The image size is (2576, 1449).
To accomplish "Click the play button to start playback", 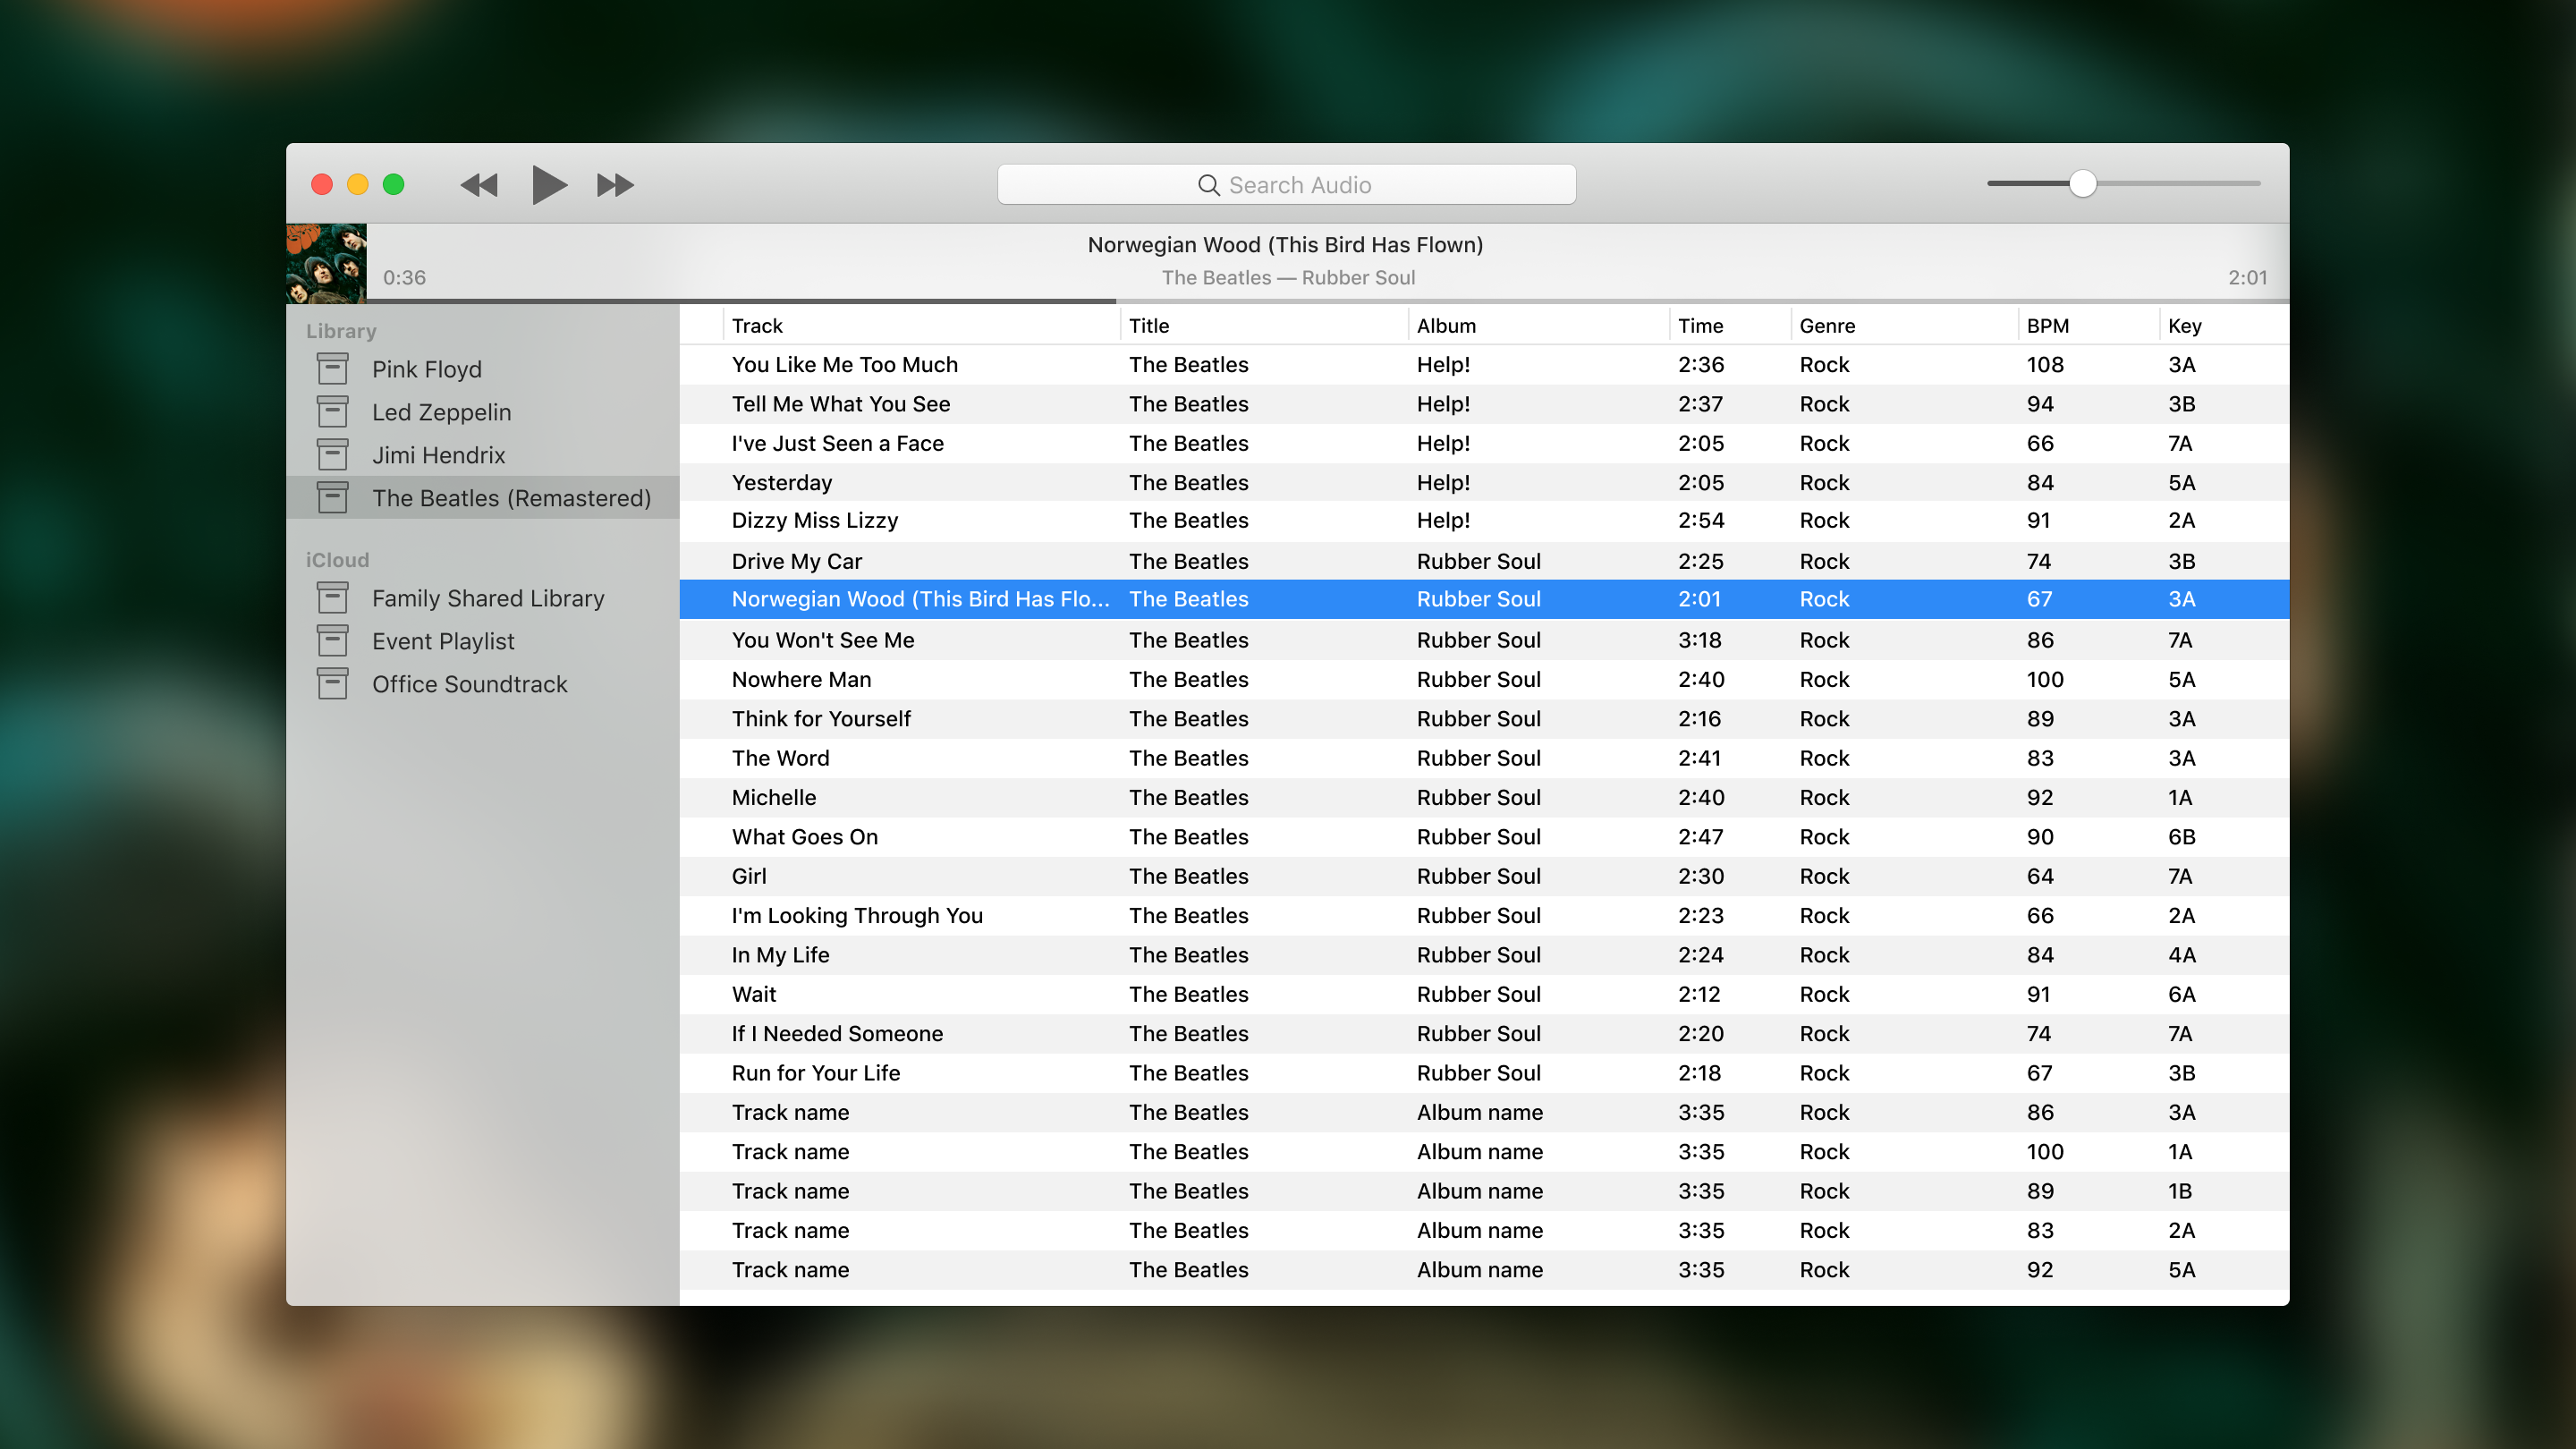I will [548, 184].
